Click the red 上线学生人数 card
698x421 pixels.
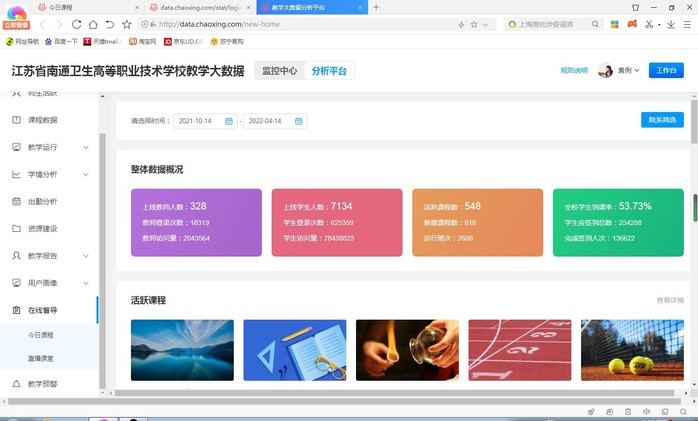337,223
